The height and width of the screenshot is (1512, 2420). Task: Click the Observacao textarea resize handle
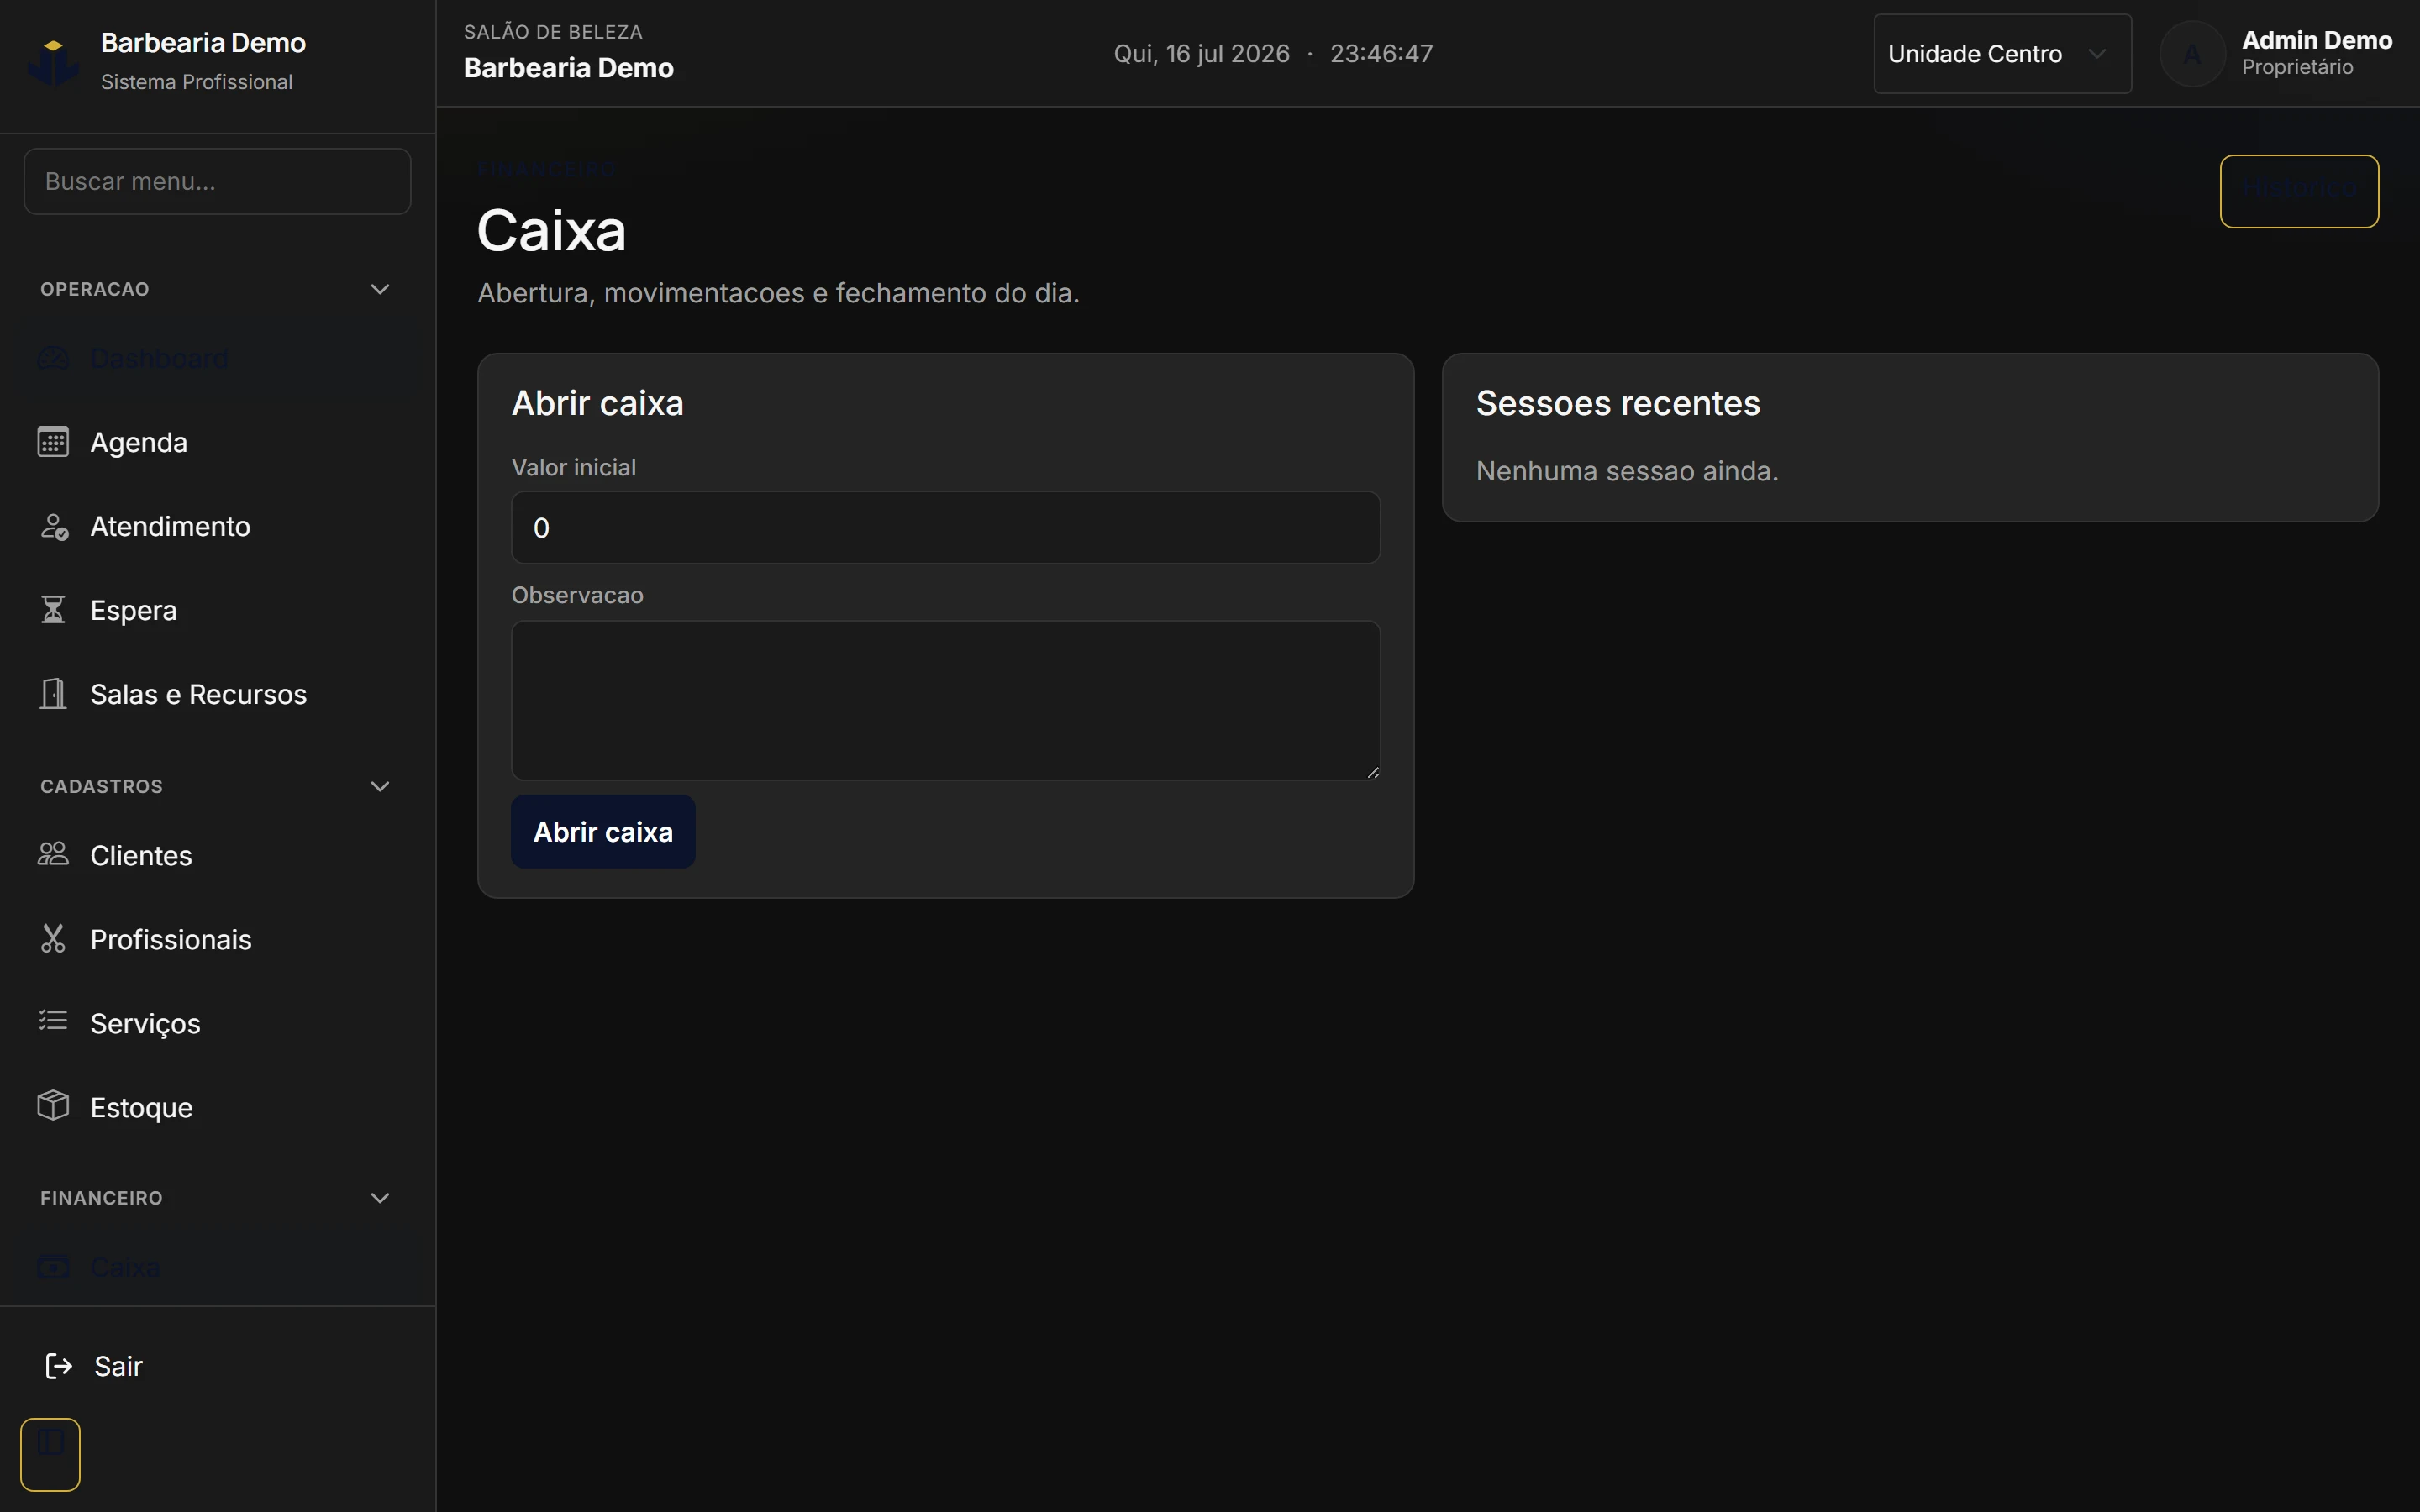pyautogui.click(x=1372, y=772)
